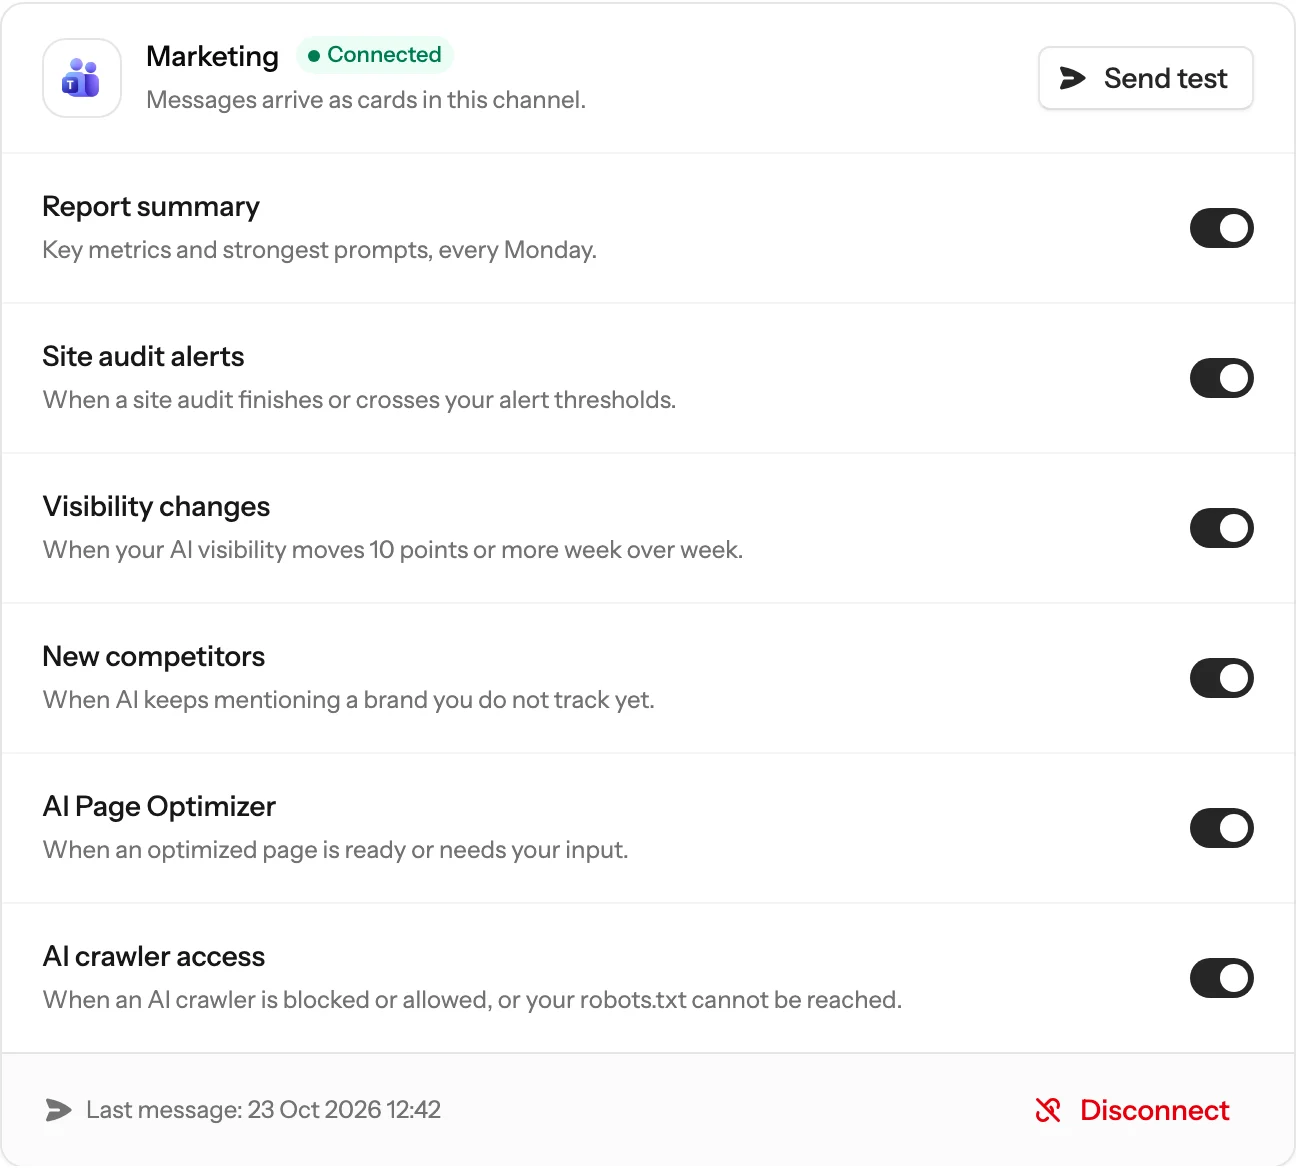Viewport: 1296px width, 1168px height.
Task: Disconnect the Marketing channel
Action: [1133, 1110]
